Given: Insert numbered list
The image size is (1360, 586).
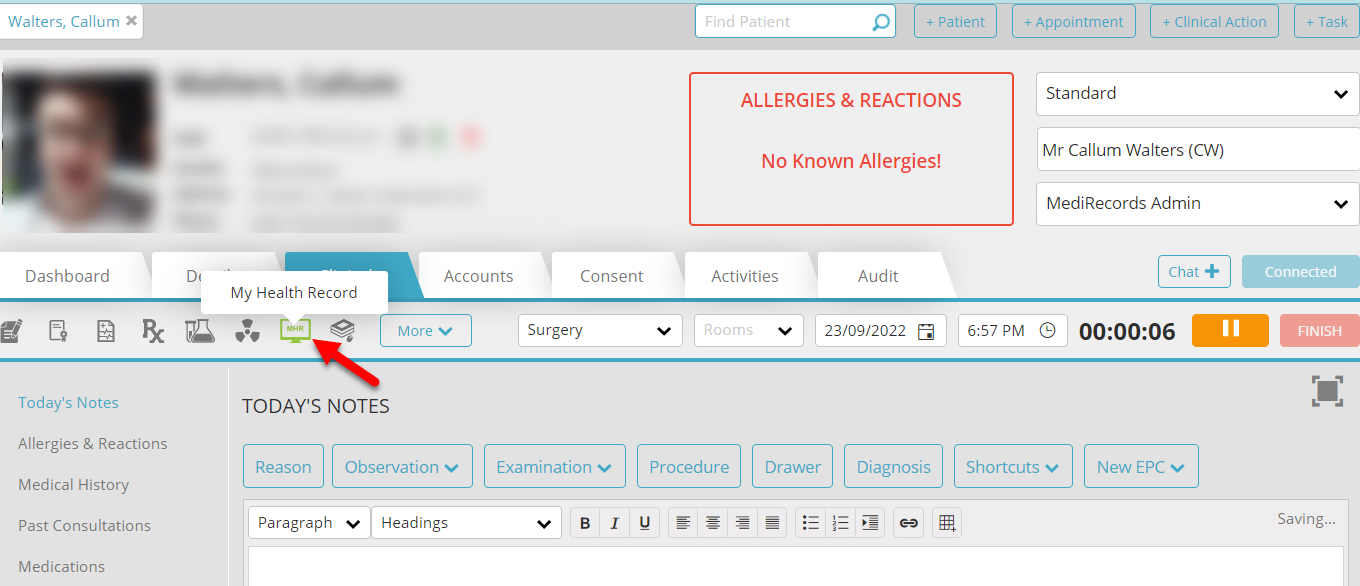Looking at the screenshot, I should [840, 522].
